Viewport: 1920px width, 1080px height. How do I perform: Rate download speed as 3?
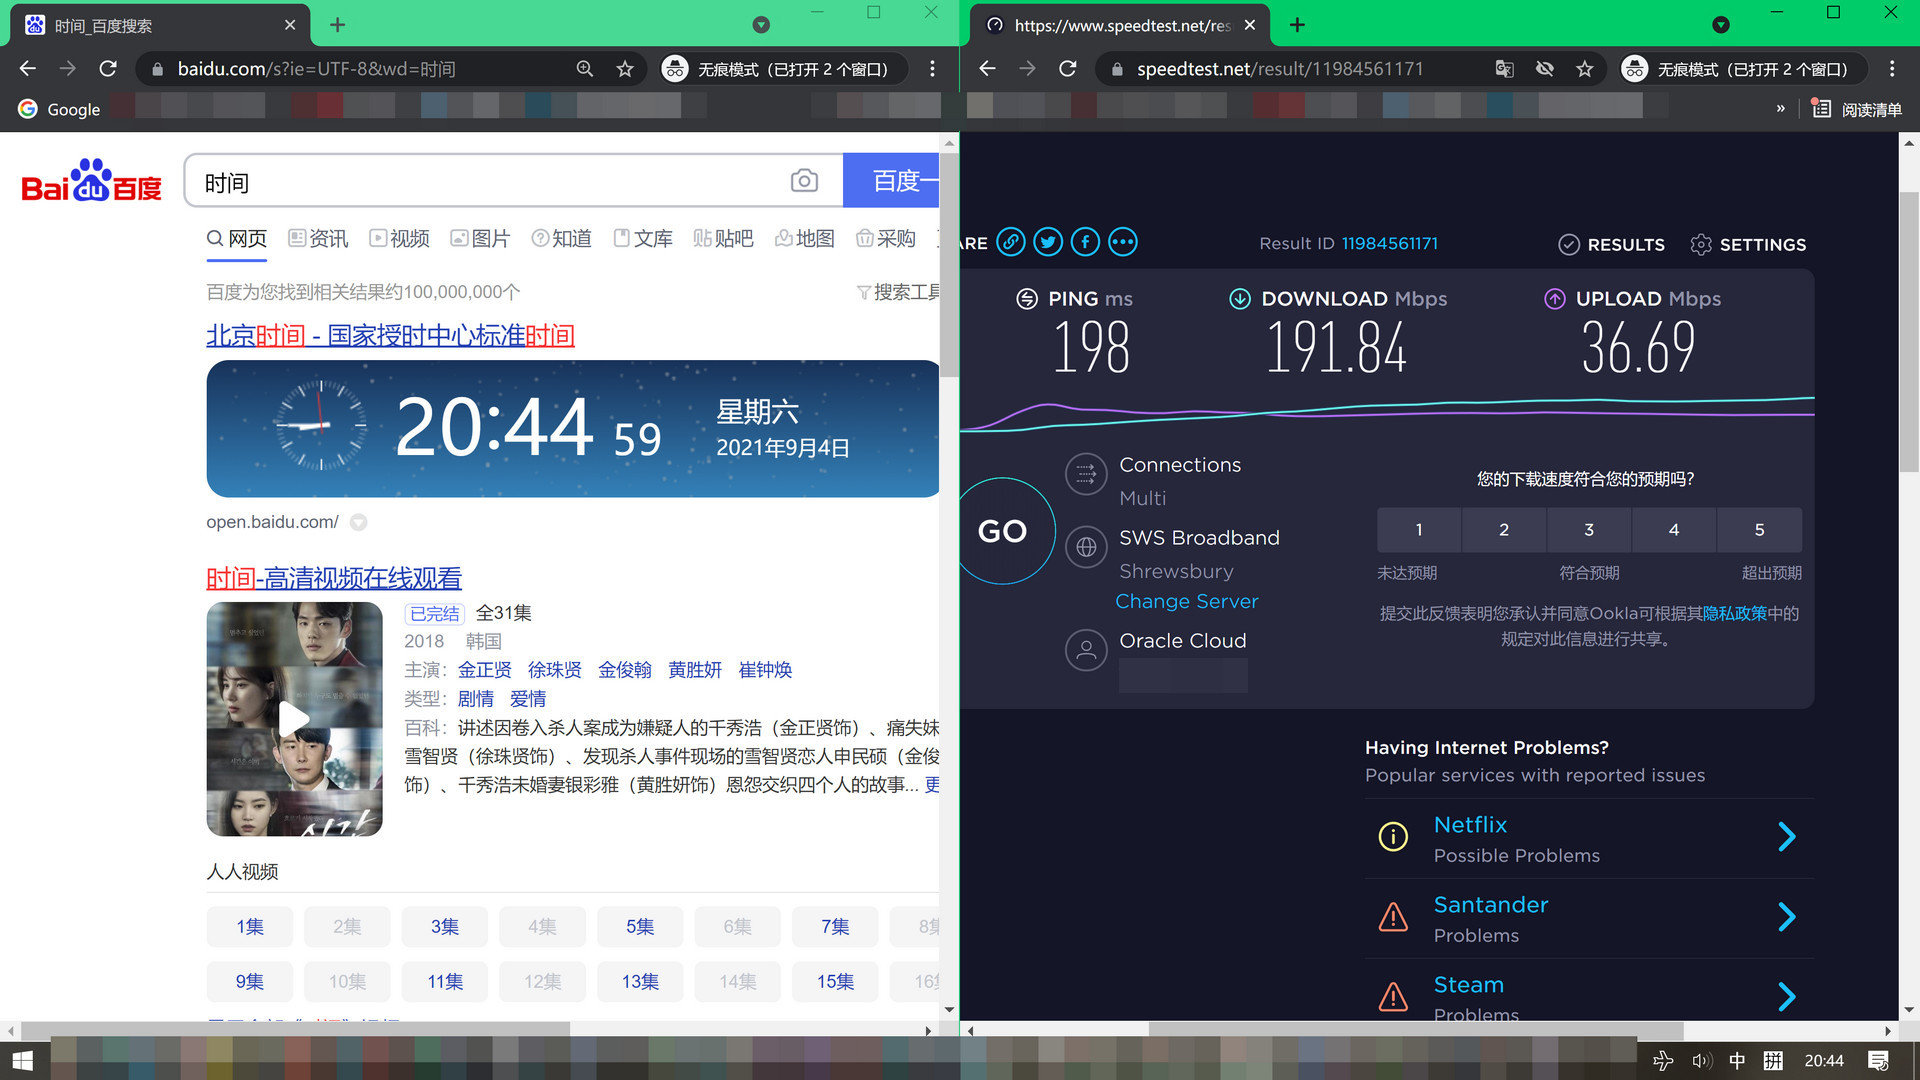[x=1589, y=530]
